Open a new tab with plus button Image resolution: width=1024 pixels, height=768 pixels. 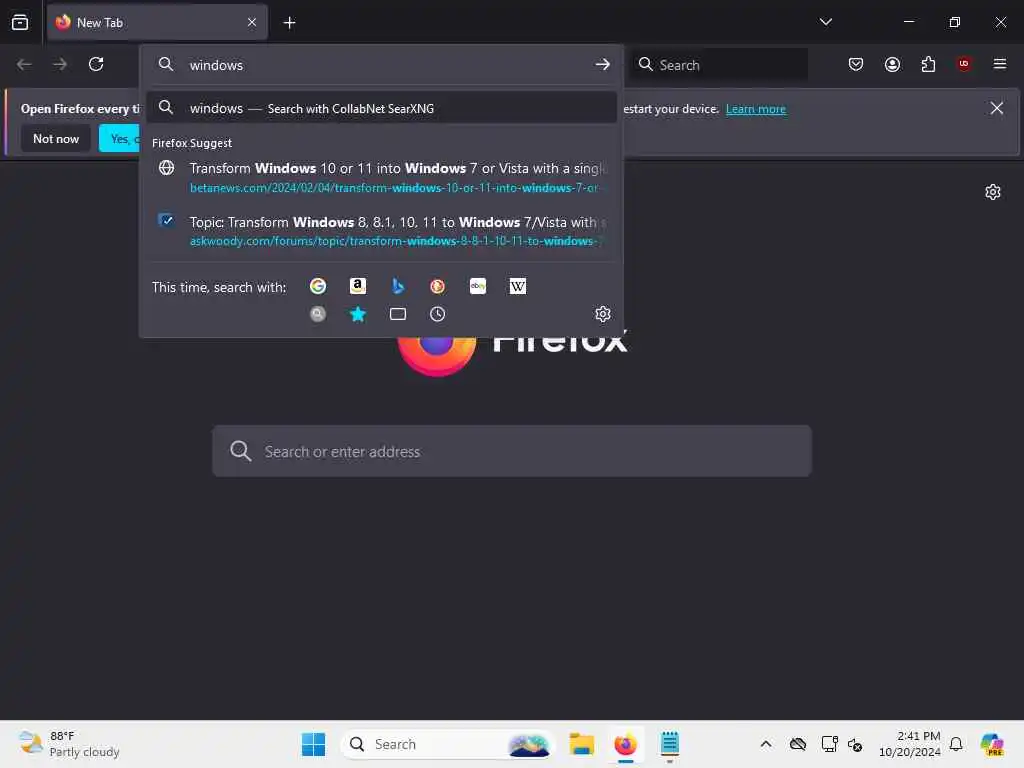point(289,23)
